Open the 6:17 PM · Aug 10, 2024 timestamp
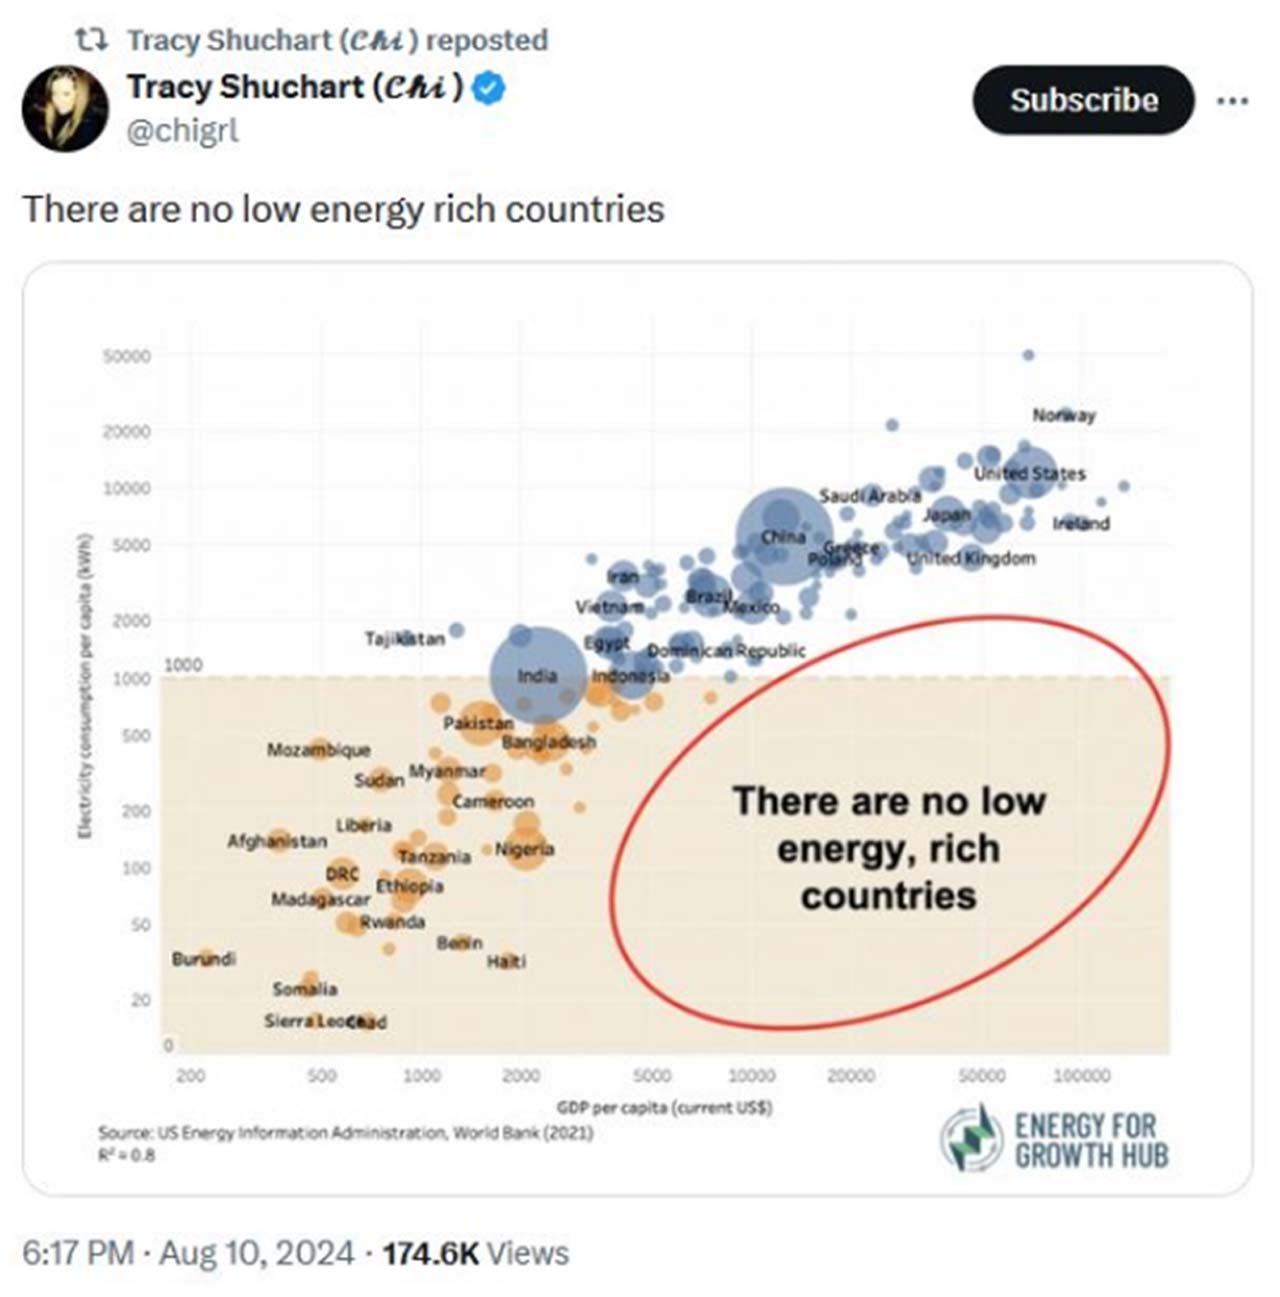This screenshot has height=1297, width=1280. coord(188,1253)
